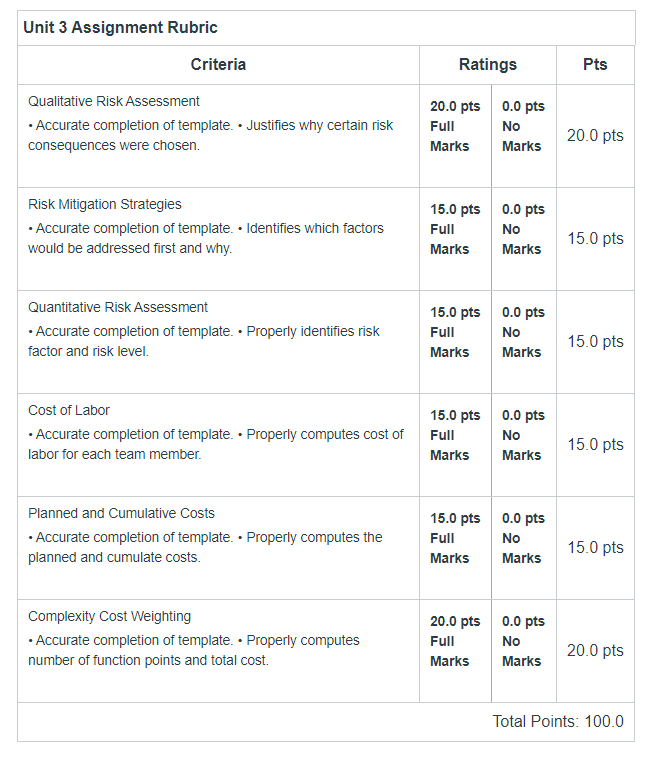Viewport: 647px width, 762px height.
Task: Choose No Marks rating for Risk Mitigation Strategies
Action: point(524,239)
